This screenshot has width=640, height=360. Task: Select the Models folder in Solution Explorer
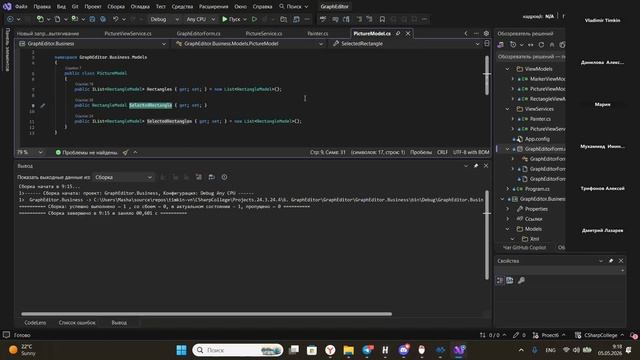(x=533, y=229)
